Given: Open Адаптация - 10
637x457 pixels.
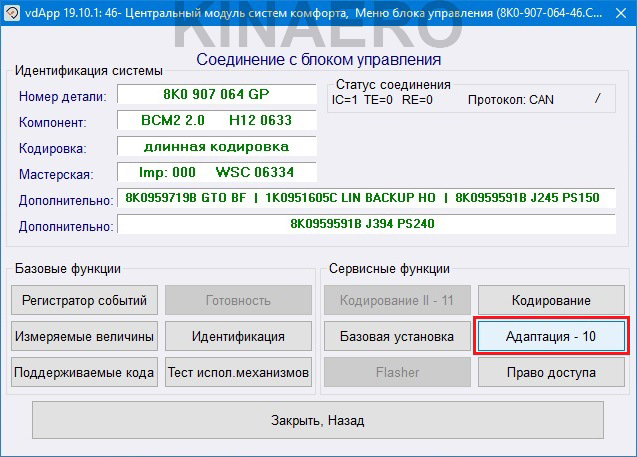Looking at the screenshot, I should (551, 336).
